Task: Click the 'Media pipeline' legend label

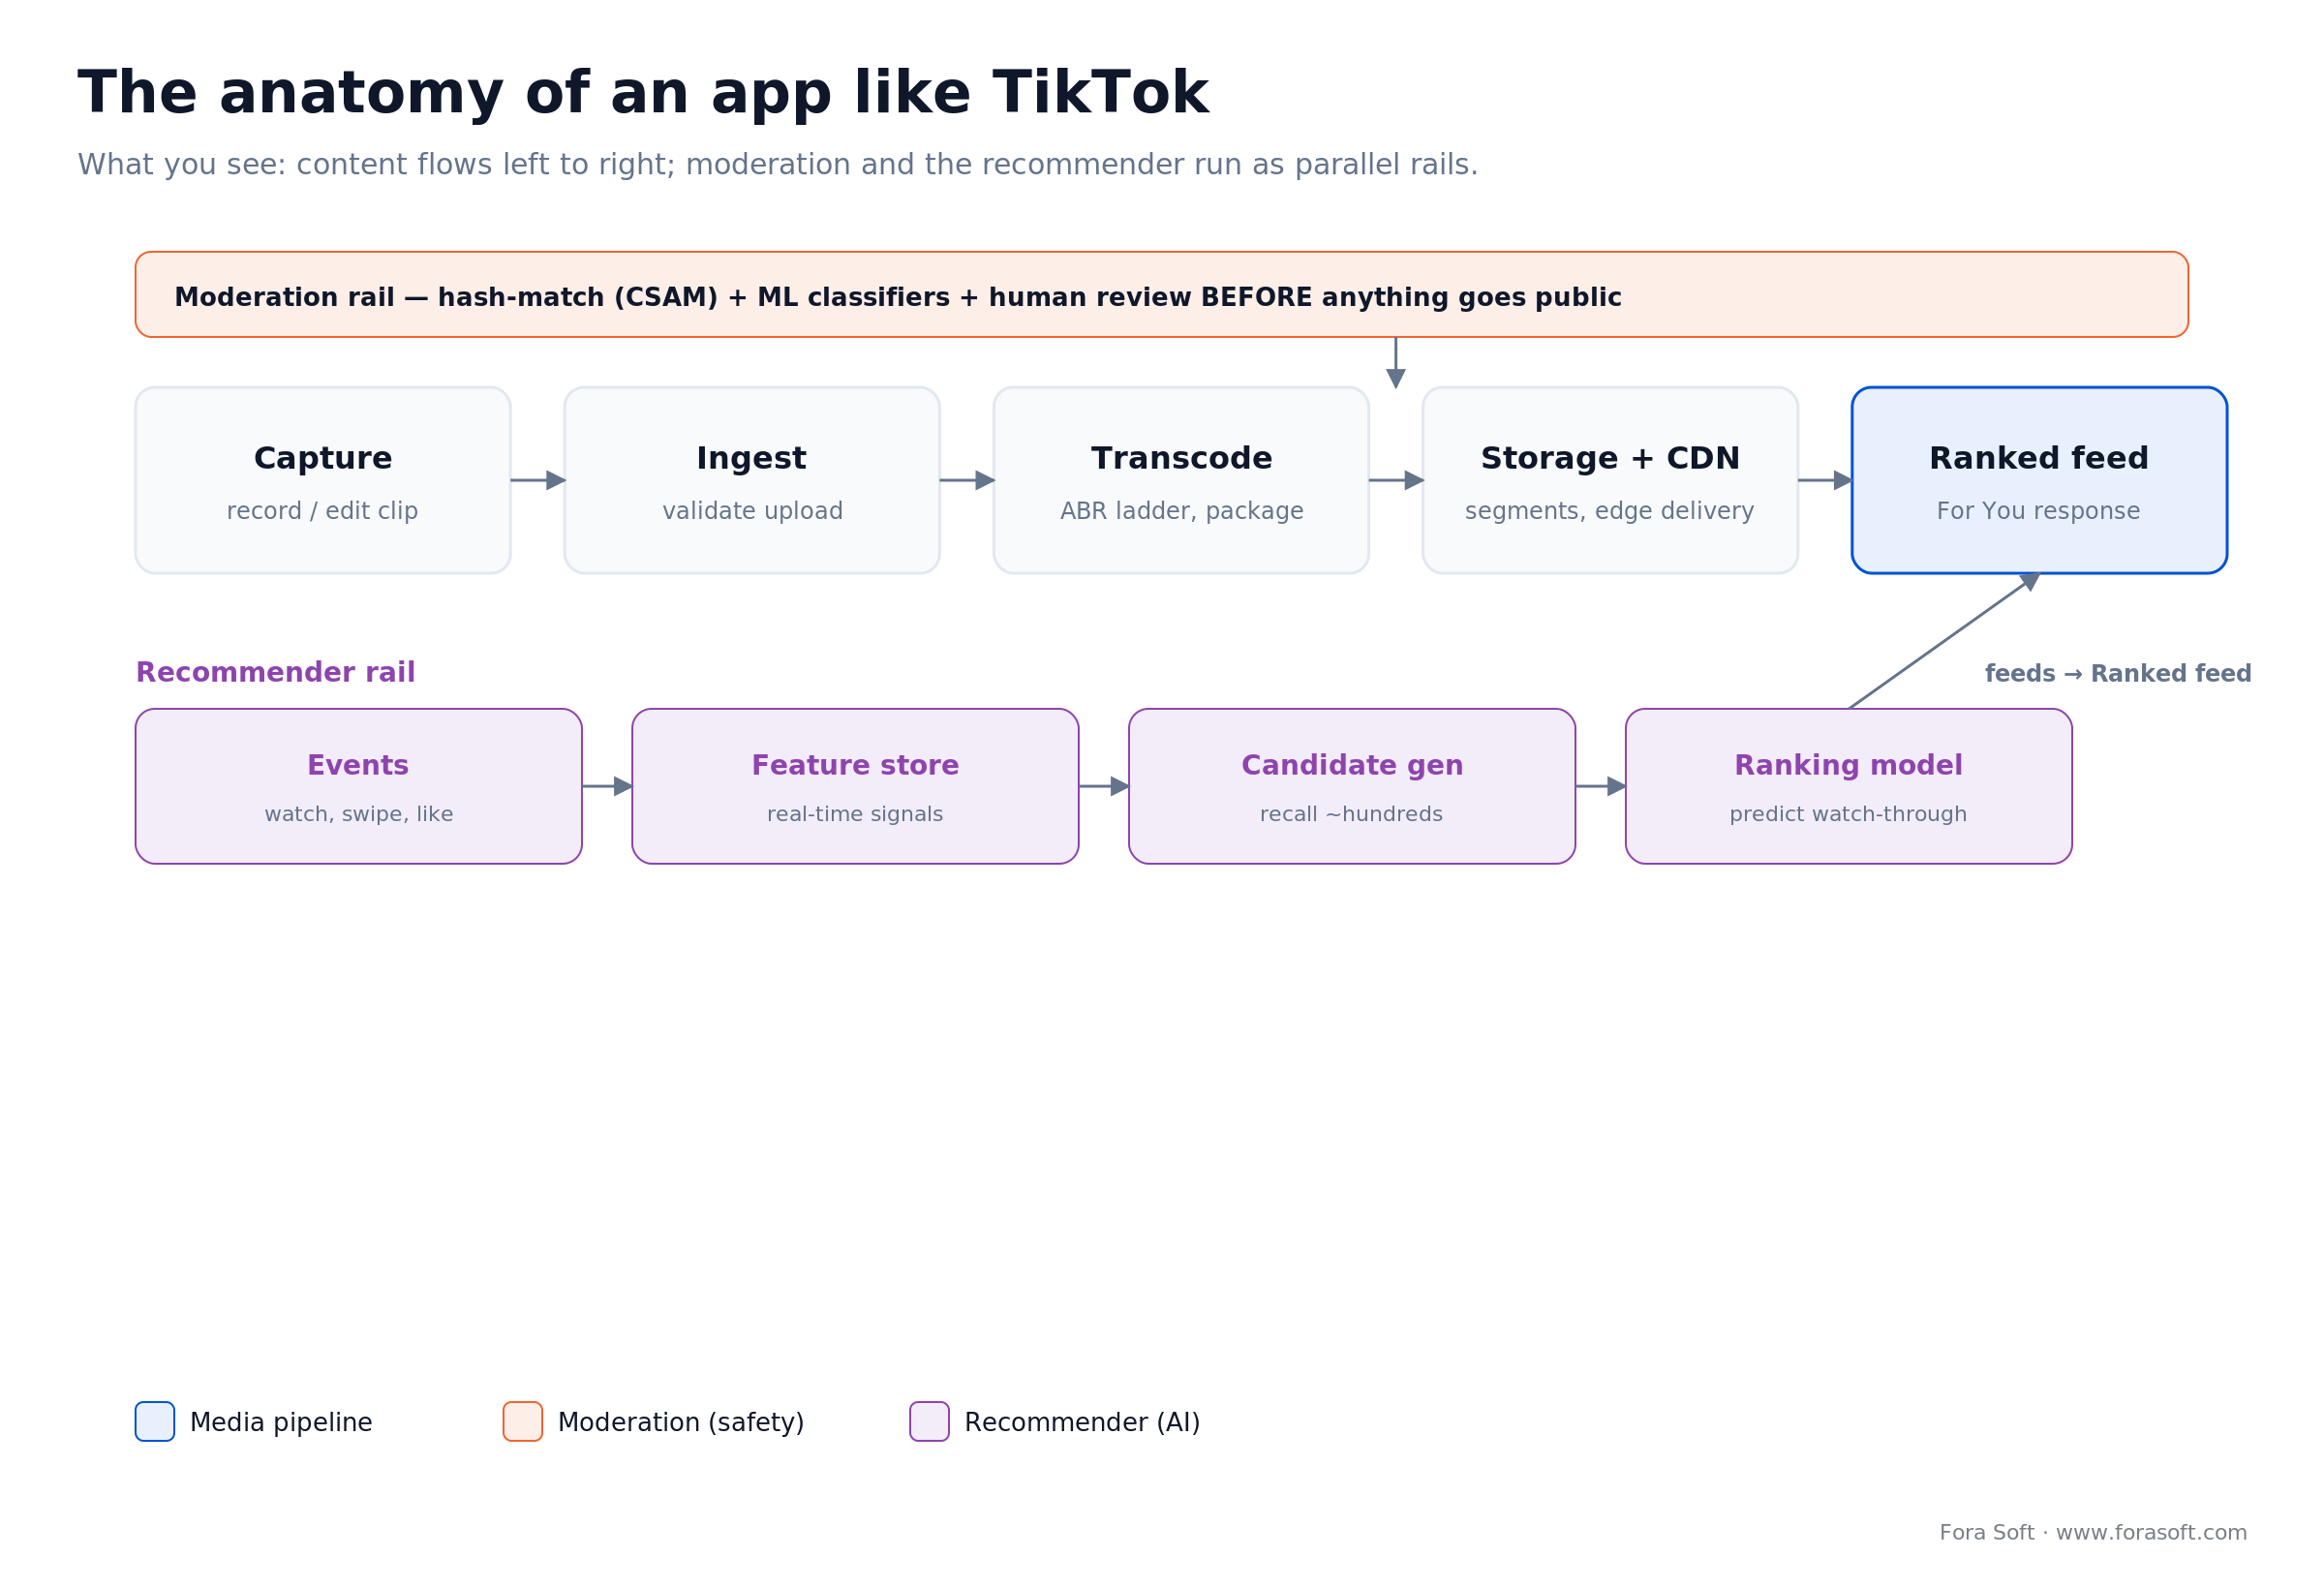Action: click(x=281, y=1422)
